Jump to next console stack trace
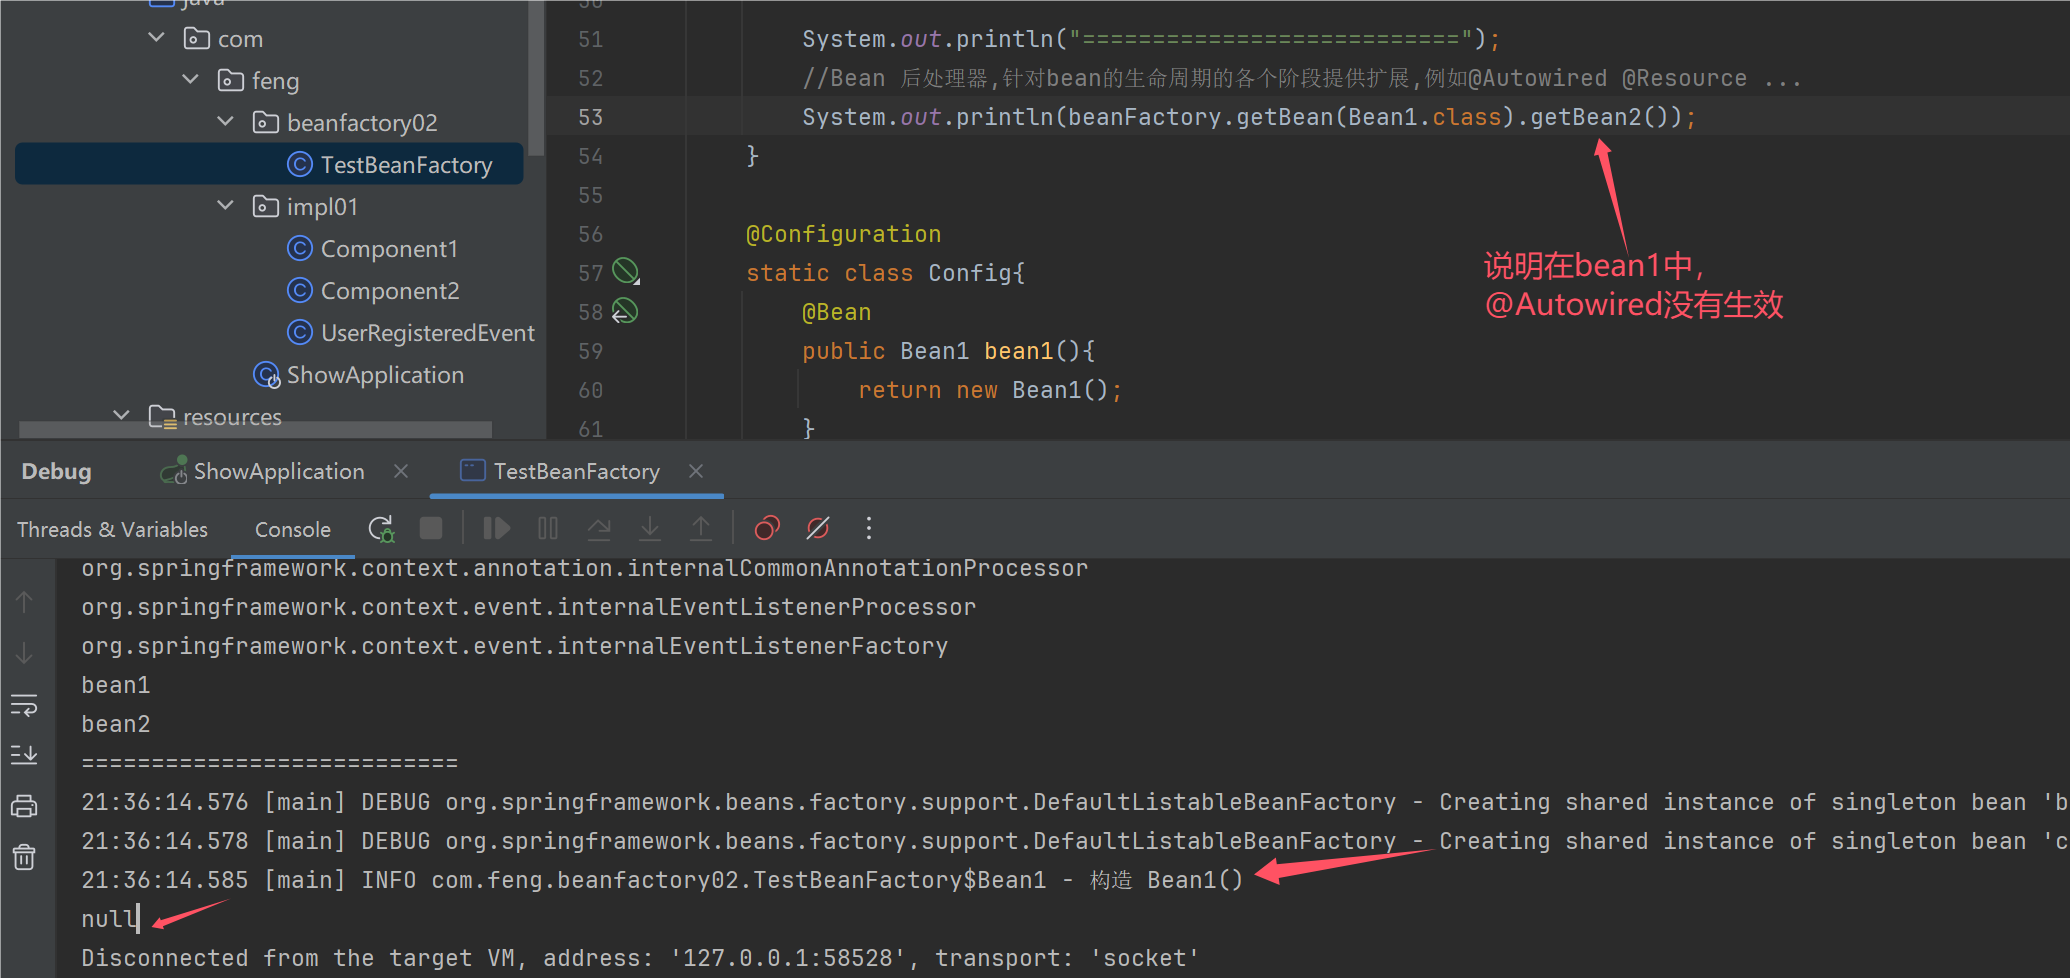Screen dimensions: 2070x978 coord(24,654)
